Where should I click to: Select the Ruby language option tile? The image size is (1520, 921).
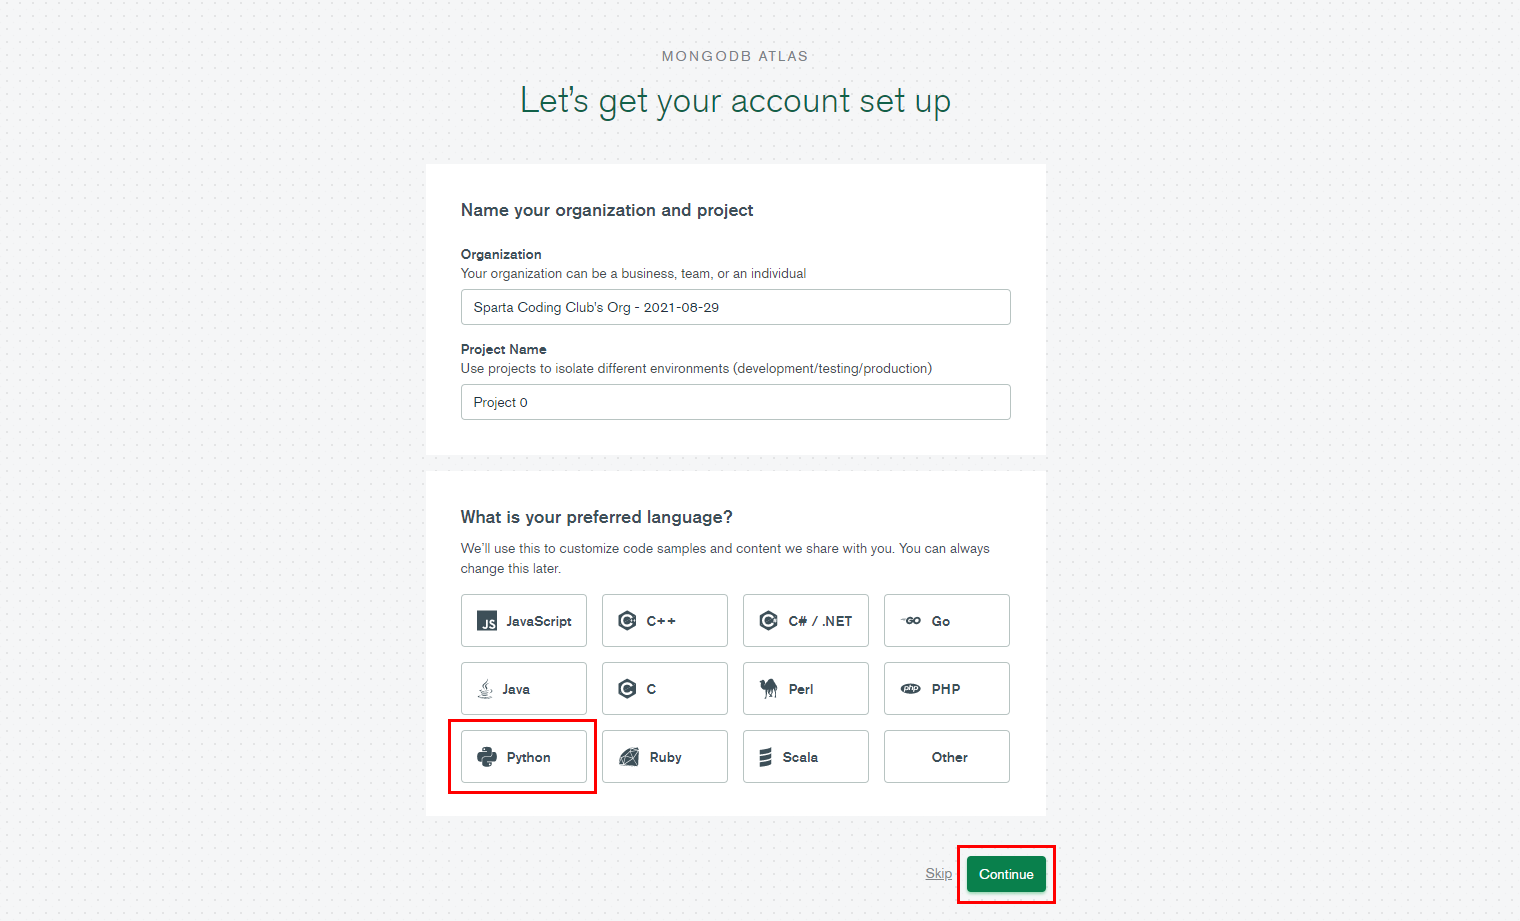pos(665,757)
